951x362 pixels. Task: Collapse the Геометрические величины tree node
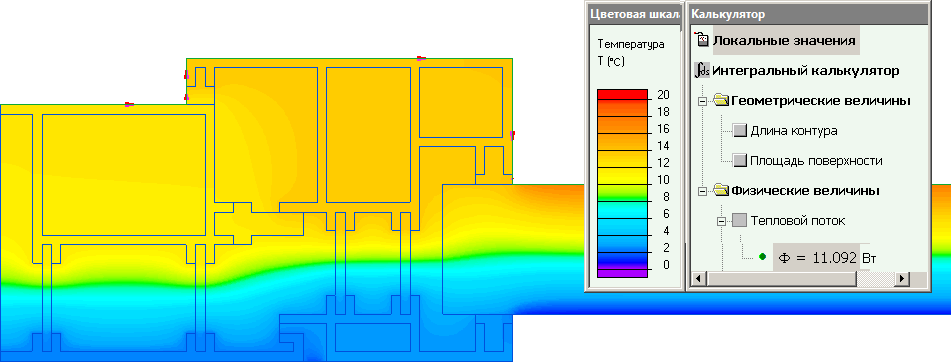[x=702, y=101]
